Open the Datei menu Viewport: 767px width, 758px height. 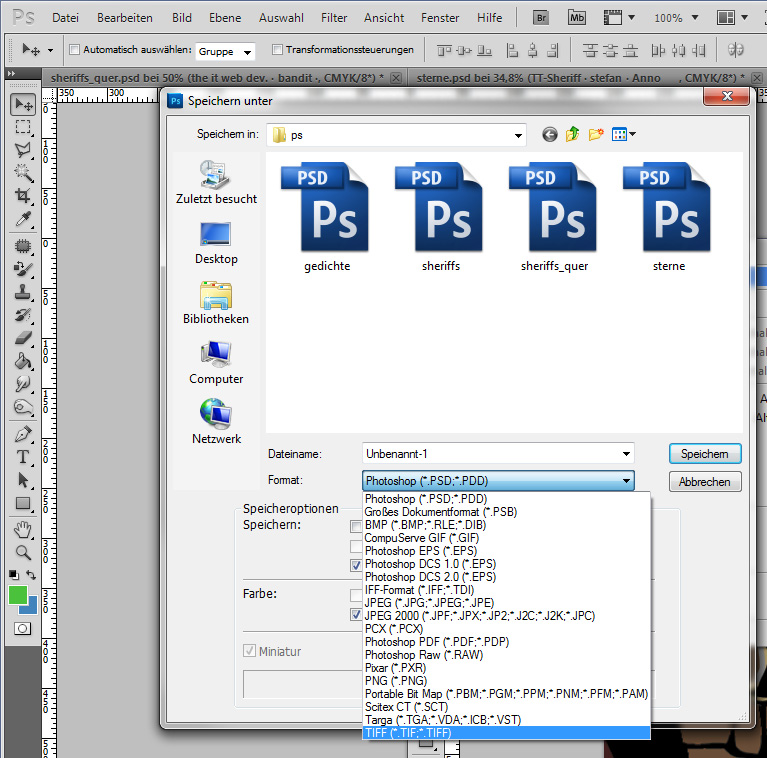point(65,18)
